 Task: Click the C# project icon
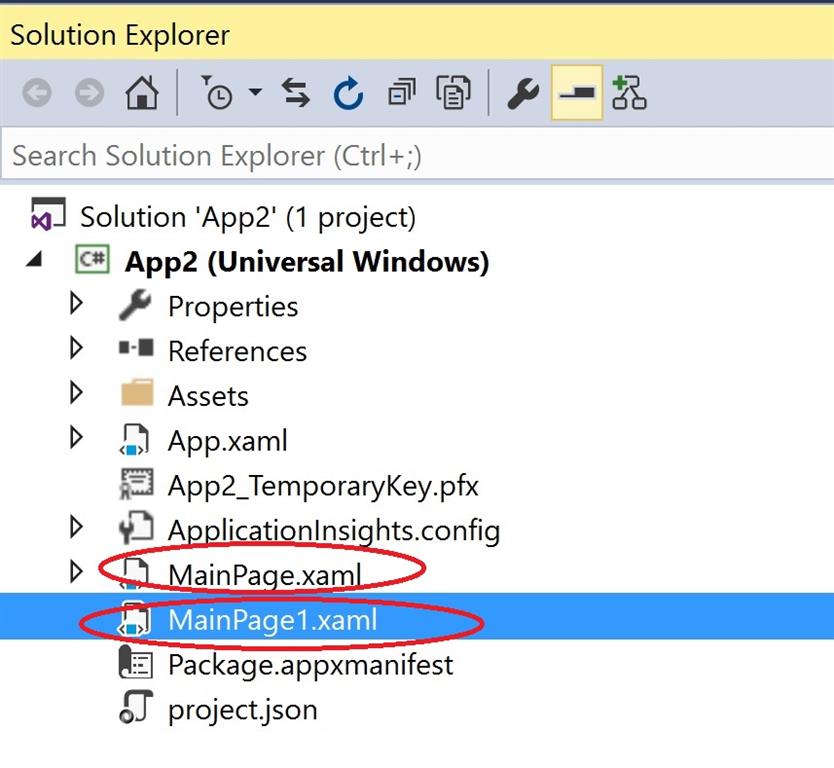pyautogui.click(x=92, y=259)
